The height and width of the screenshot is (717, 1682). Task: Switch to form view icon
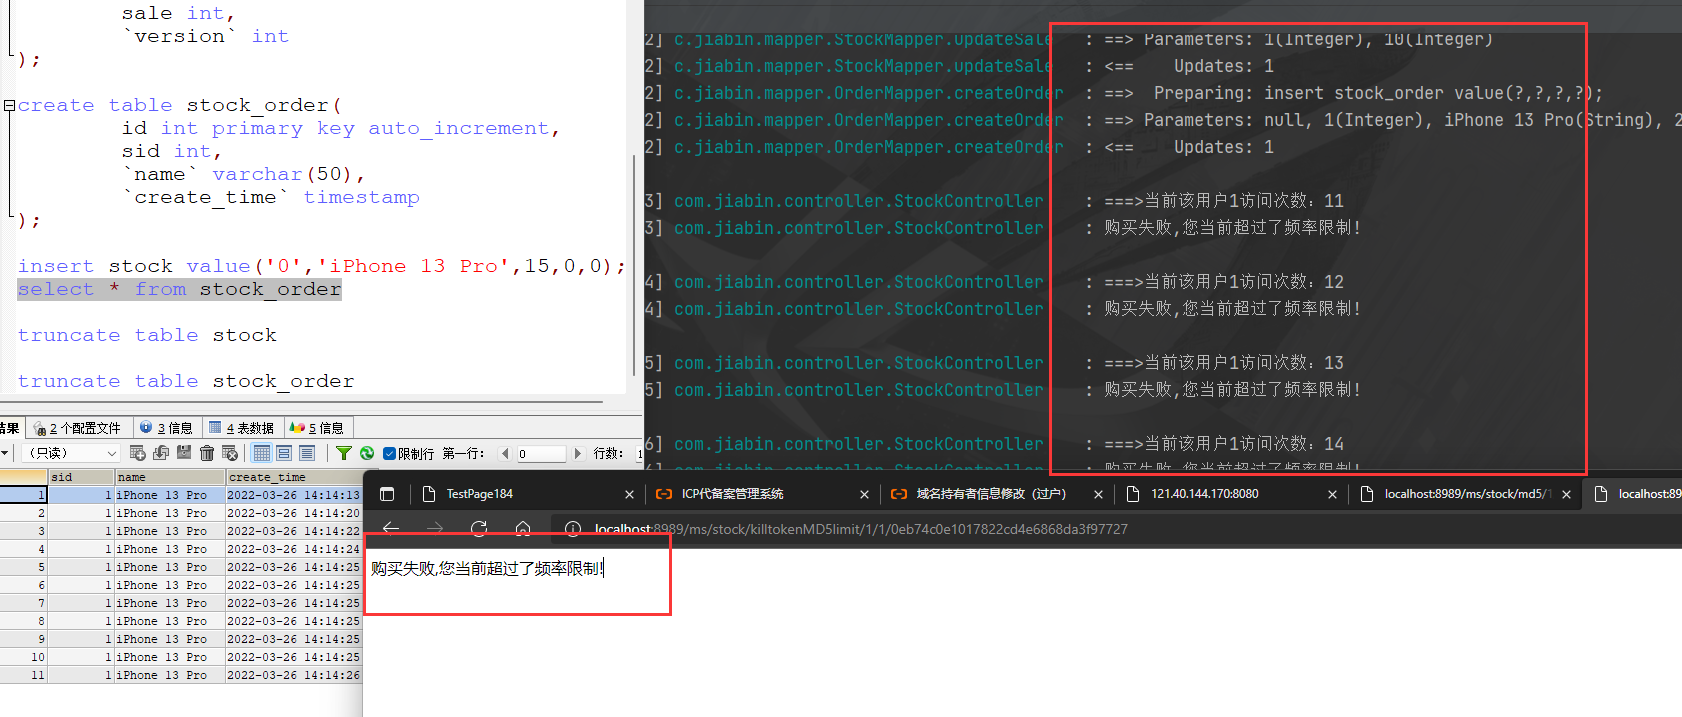[284, 453]
